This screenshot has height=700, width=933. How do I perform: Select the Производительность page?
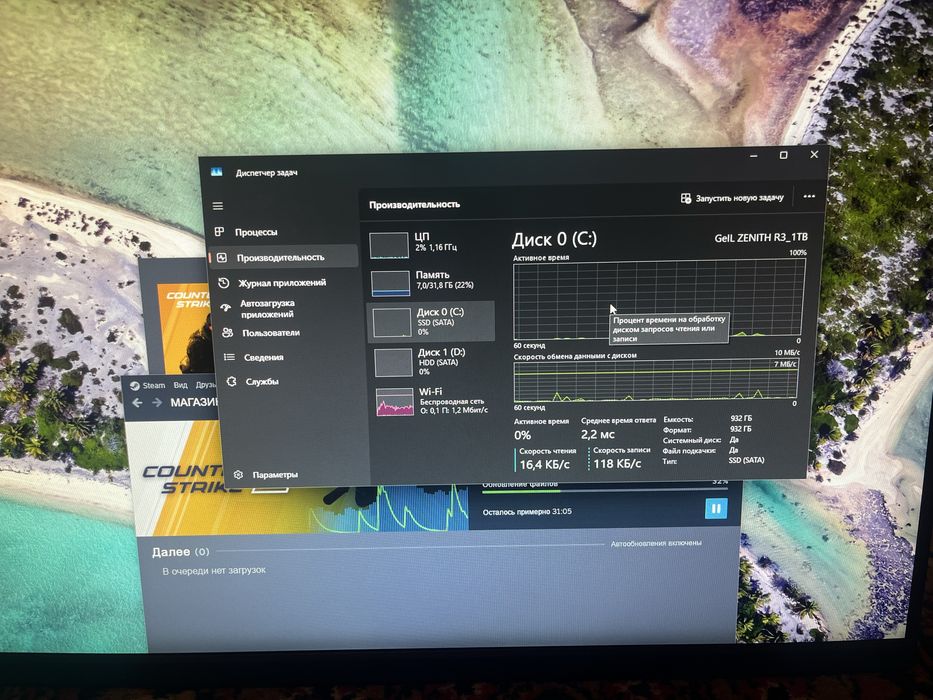(283, 257)
